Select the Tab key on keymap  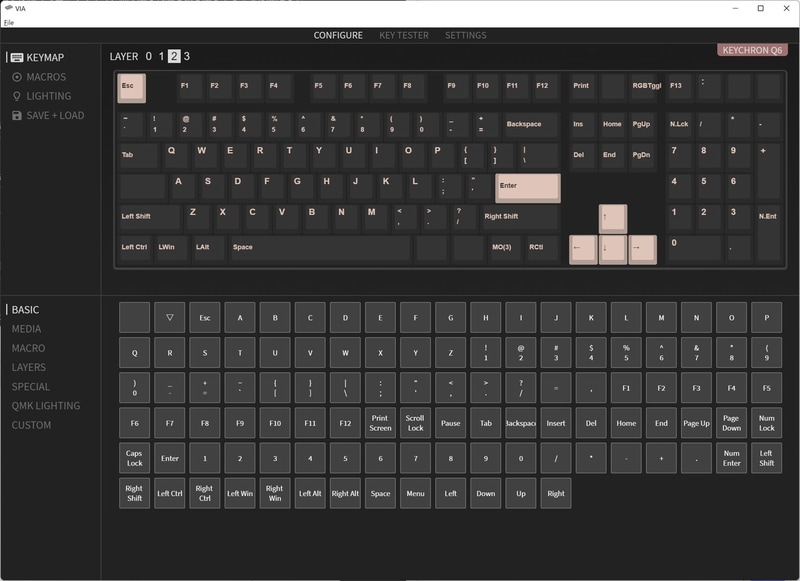tap(138, 157)
